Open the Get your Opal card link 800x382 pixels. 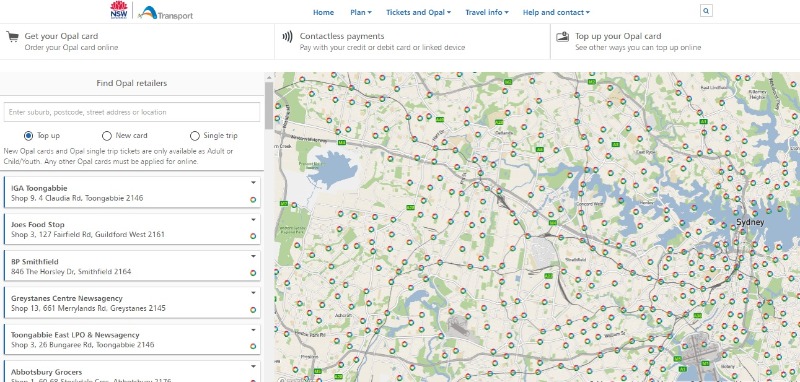61,36
